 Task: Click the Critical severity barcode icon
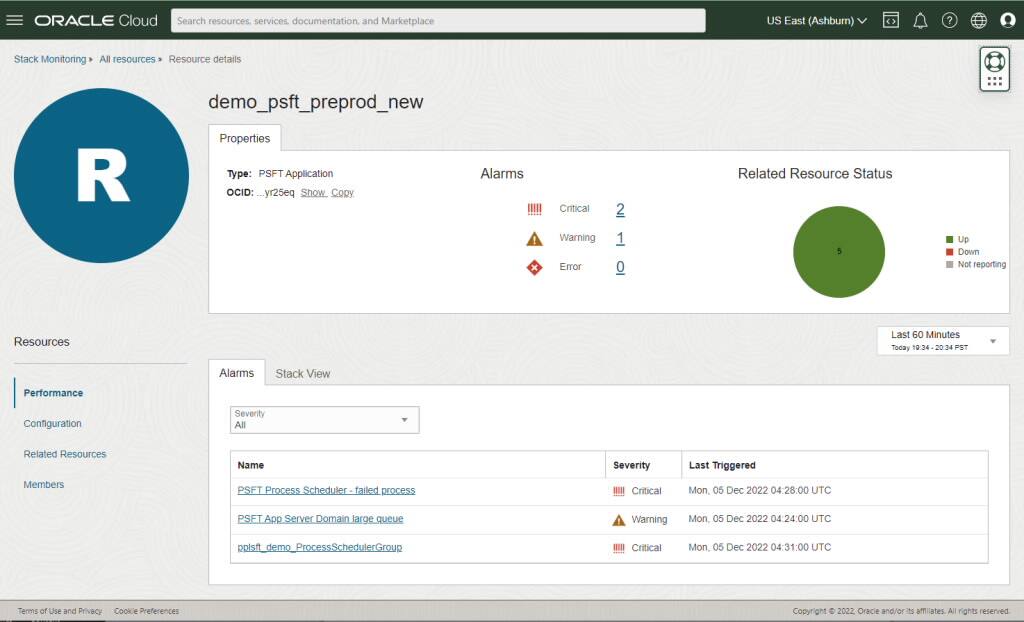pos(536,209)
